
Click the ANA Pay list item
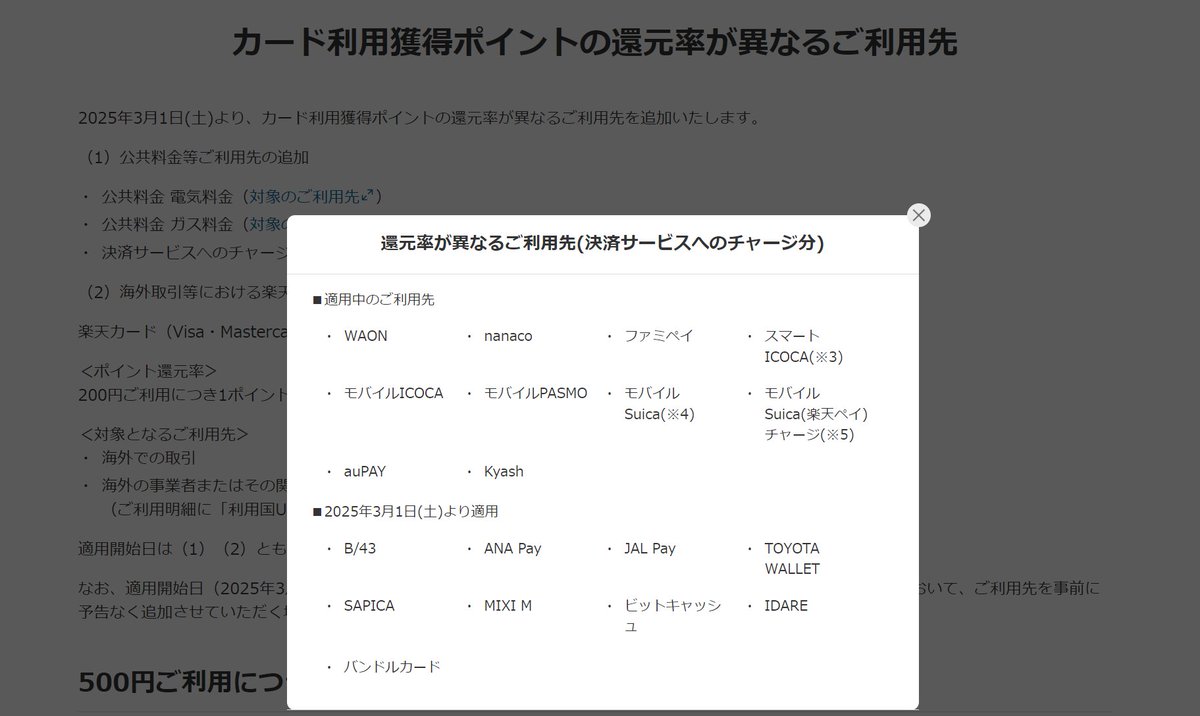(x=513, y=548)
